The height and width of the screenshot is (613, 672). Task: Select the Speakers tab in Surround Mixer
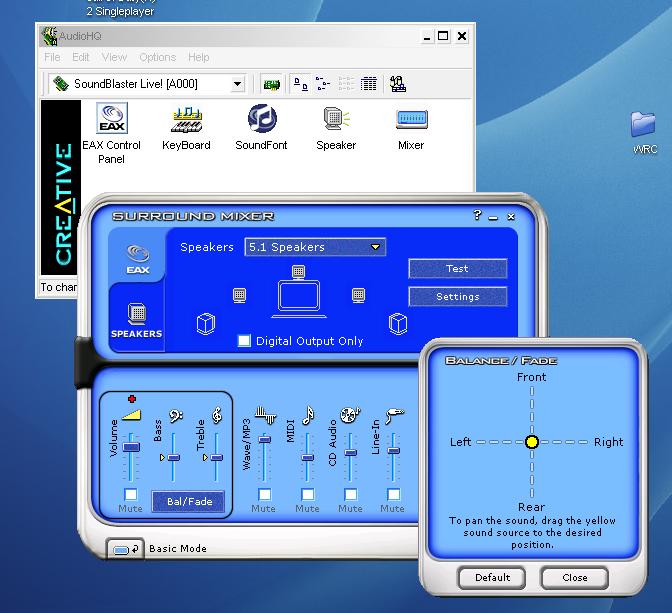coord(136,319)
